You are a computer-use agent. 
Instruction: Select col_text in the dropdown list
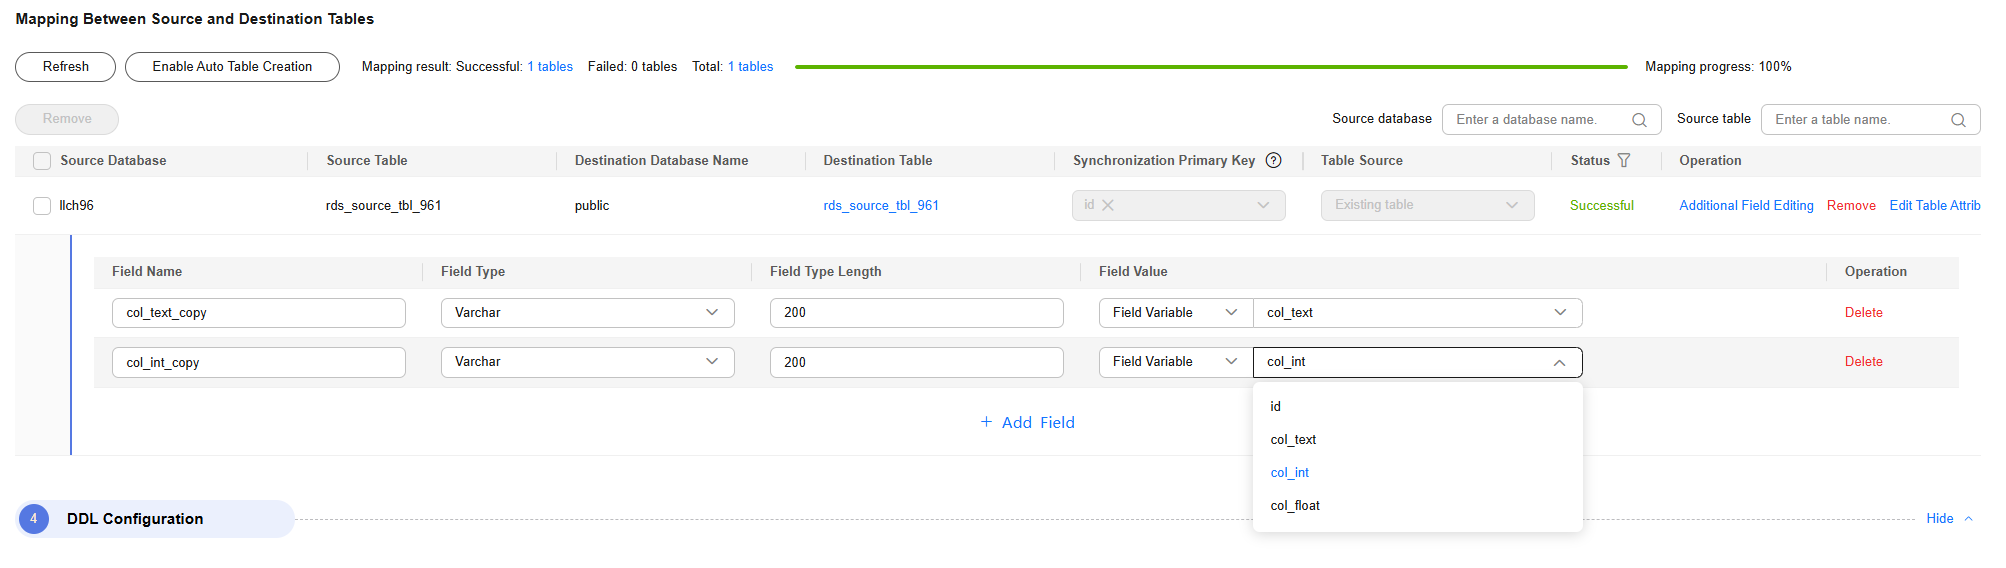[x=1293, y=440]
